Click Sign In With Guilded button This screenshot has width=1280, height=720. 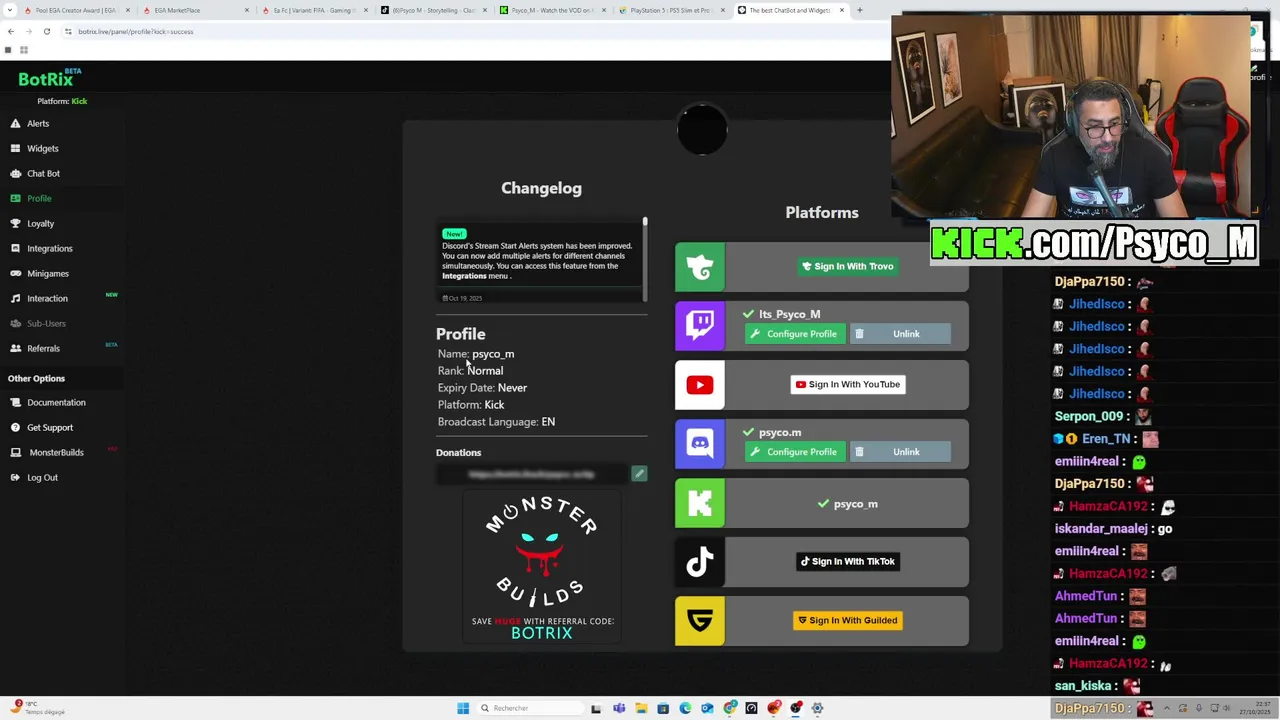[x=847, y=620]
